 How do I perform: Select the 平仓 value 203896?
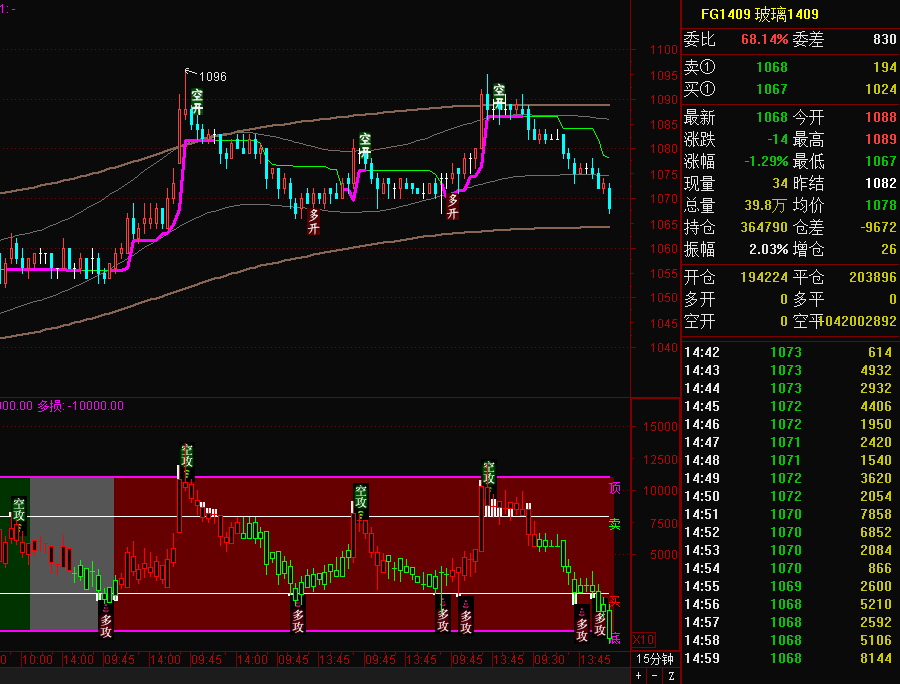click(872, 277)
